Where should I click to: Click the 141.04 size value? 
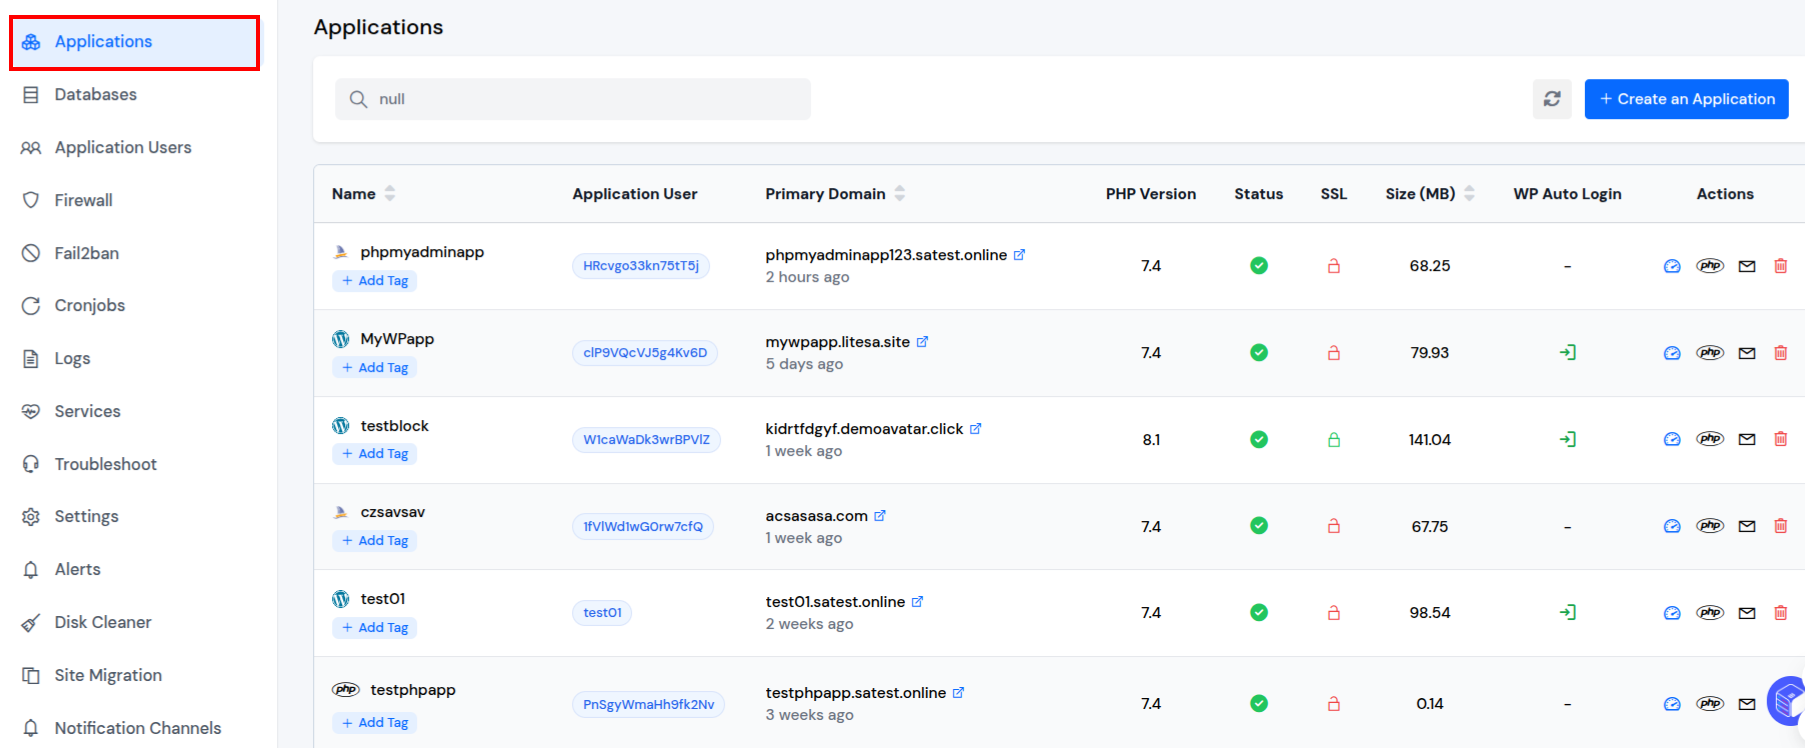click(1430, 440)
